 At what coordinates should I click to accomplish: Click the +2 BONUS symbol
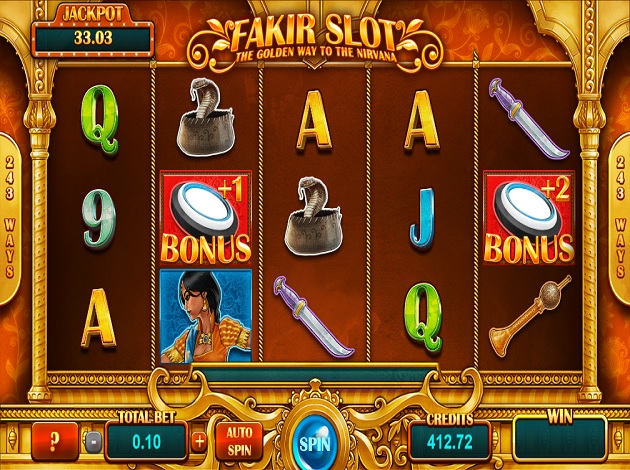tap(529, 217)
